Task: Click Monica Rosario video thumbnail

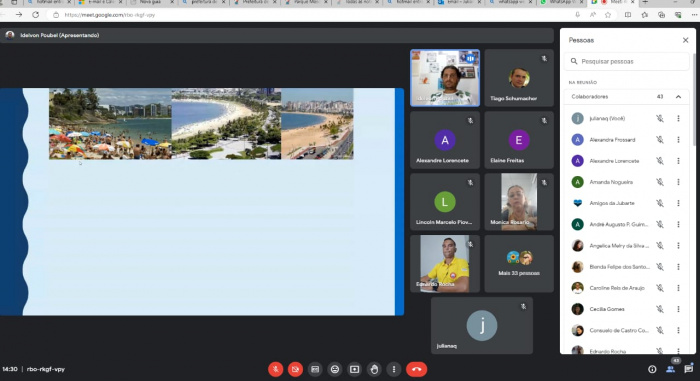Action: pyautogui.click(x=519, y=202)
